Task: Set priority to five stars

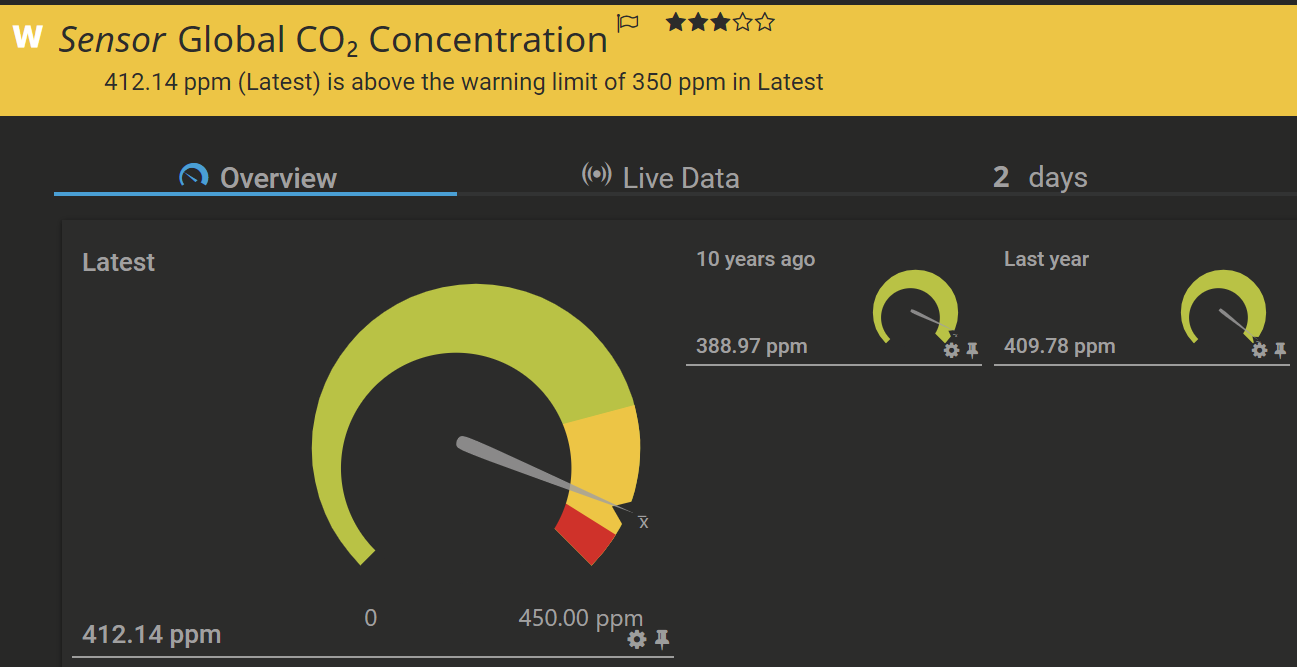Action: (x=765, y=22)
